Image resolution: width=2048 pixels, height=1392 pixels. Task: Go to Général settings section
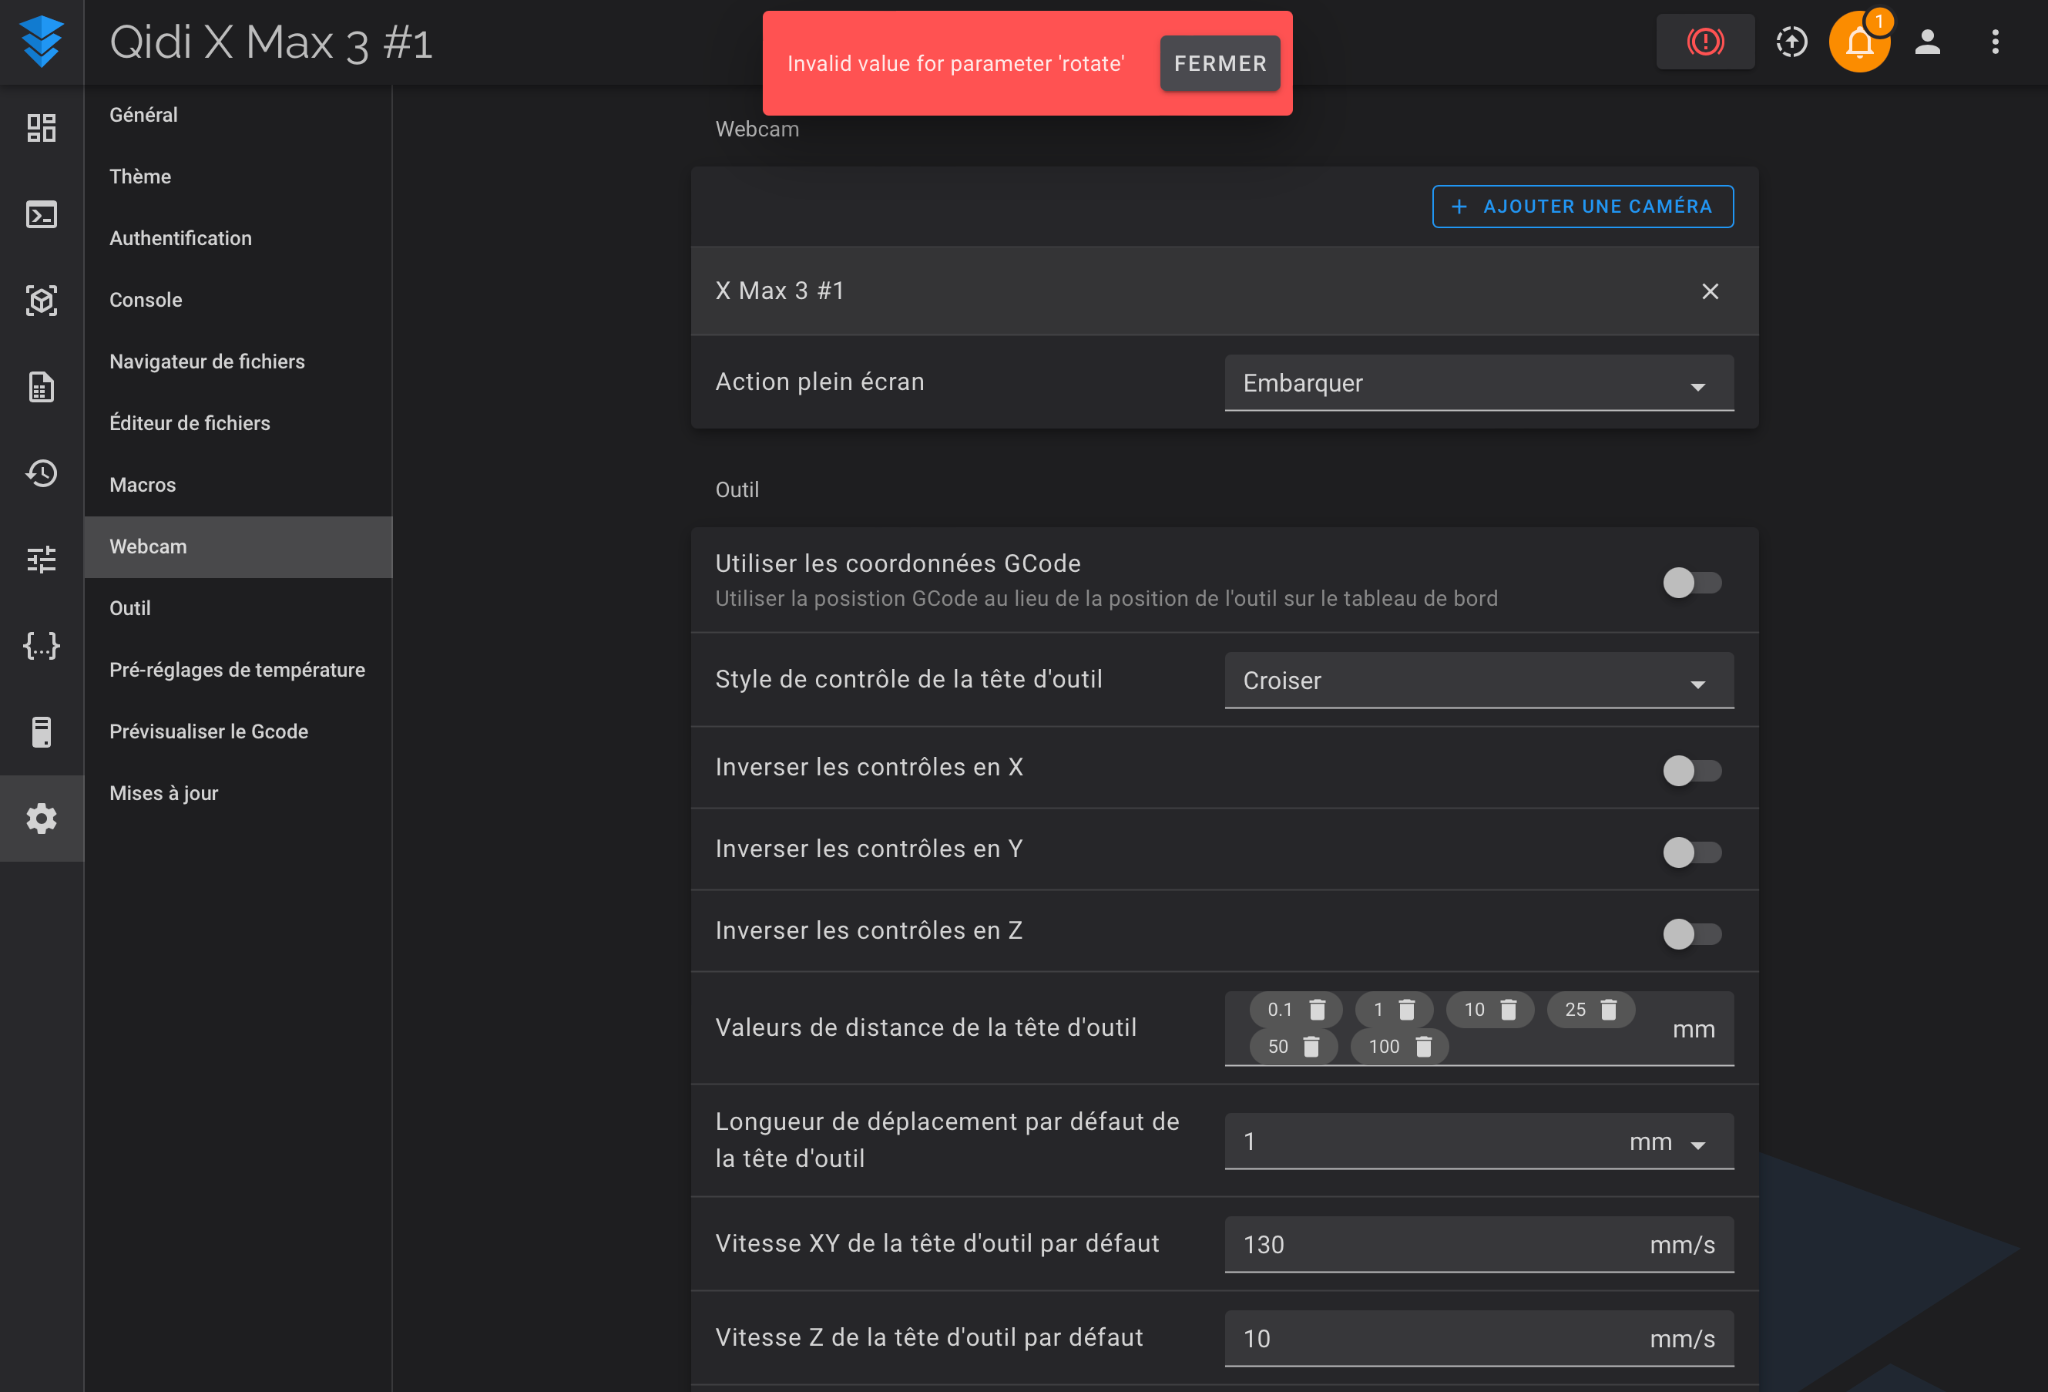(238, 115)
